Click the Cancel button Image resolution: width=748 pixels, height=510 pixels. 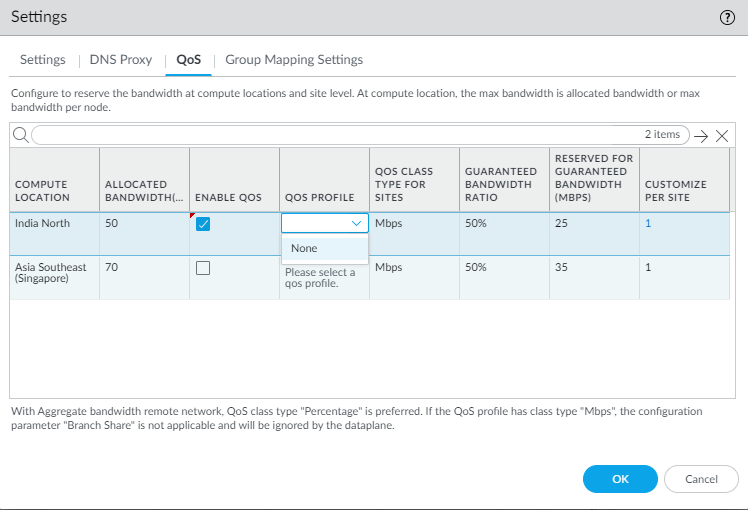click(701, 479)
